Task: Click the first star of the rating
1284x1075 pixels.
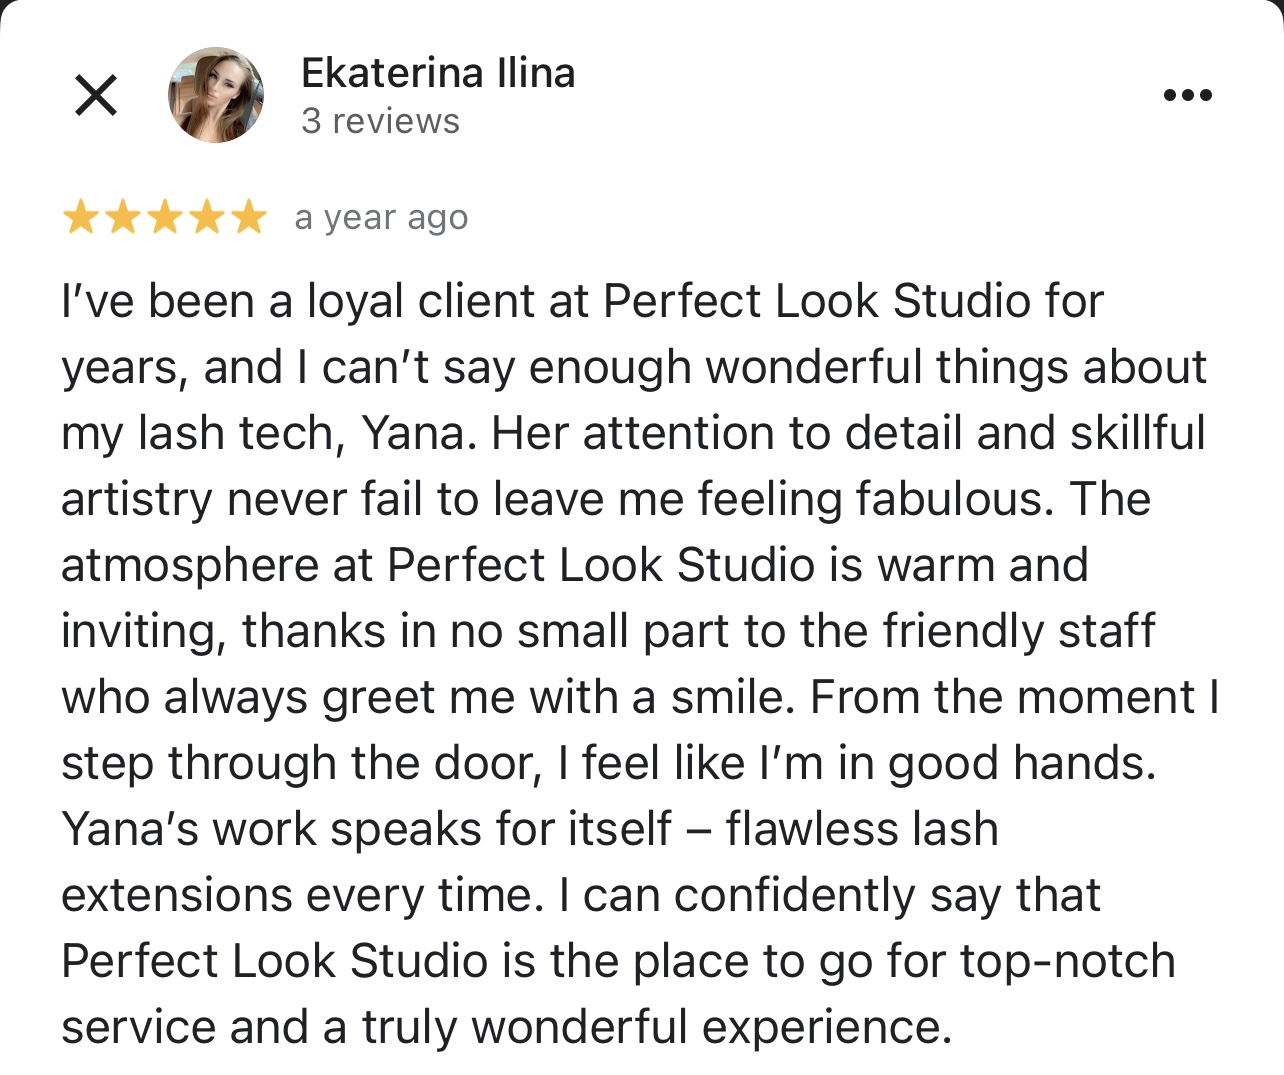Action: (x=80, y=217)
